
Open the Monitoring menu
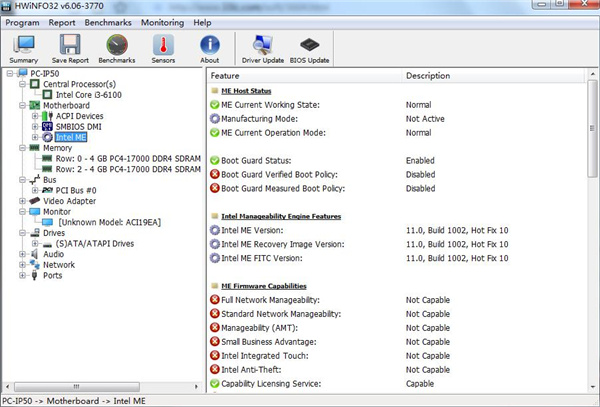click(x=162, y=21)
